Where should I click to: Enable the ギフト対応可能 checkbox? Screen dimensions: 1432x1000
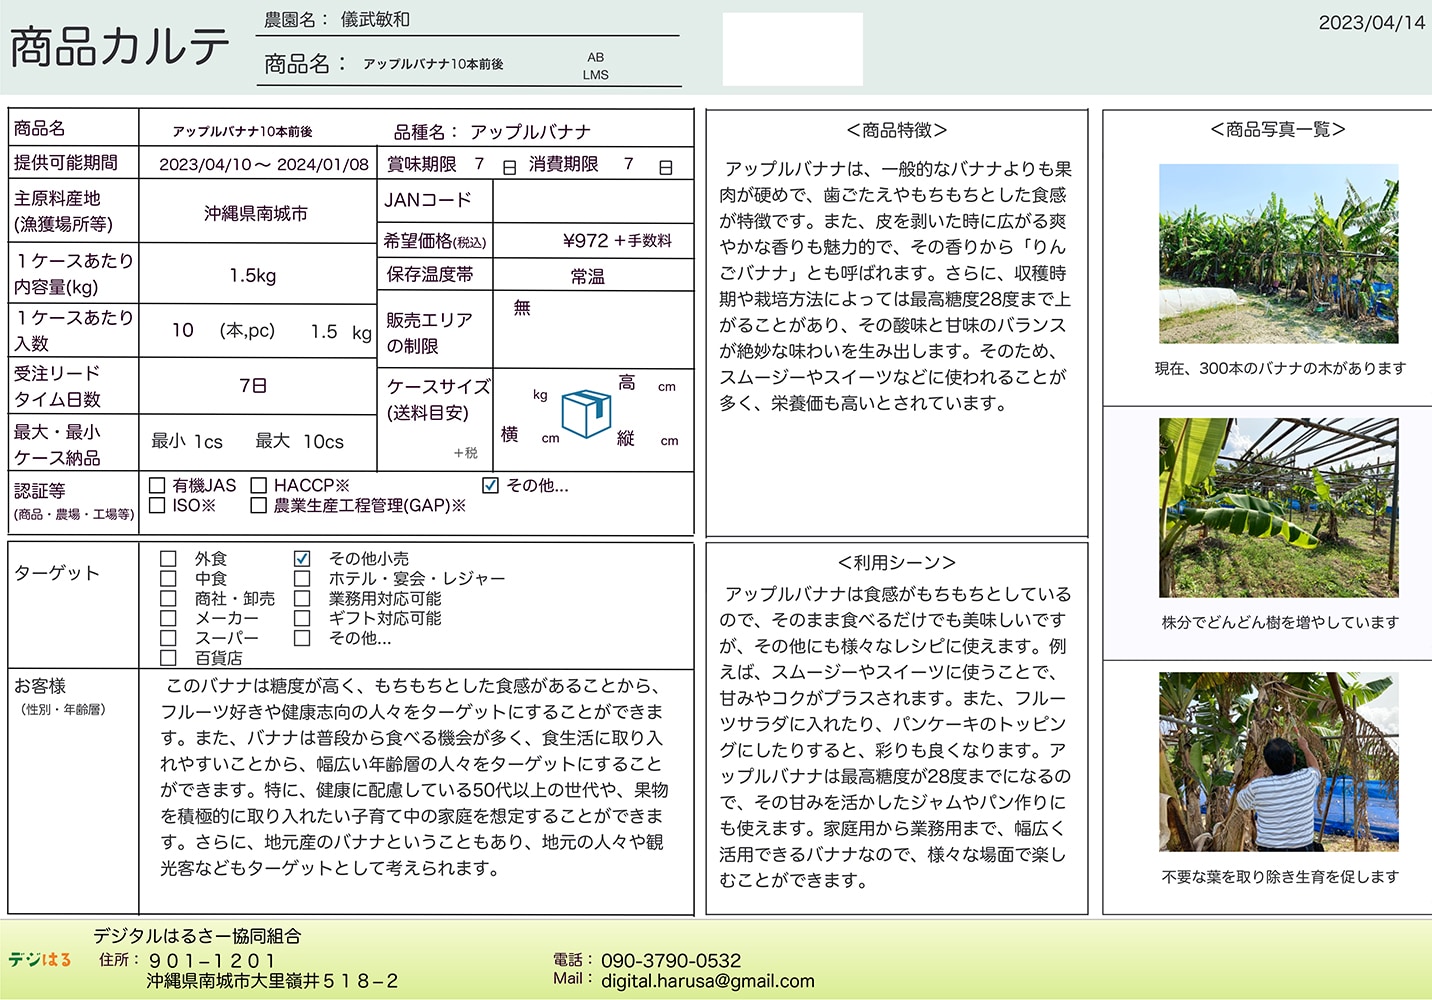(302, 618)
